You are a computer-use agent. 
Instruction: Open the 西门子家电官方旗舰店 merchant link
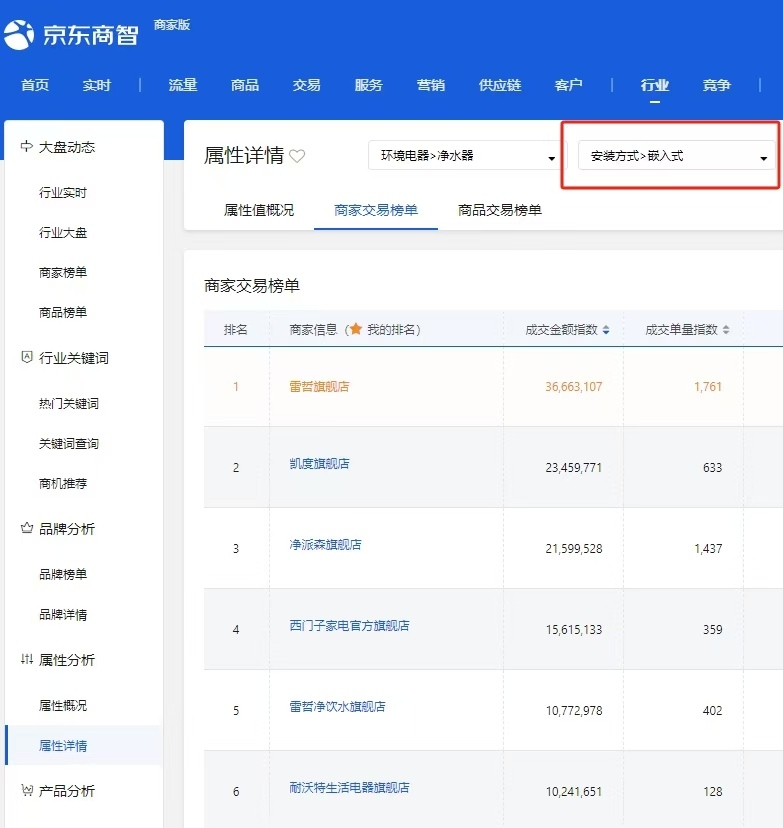click(349, 626)
